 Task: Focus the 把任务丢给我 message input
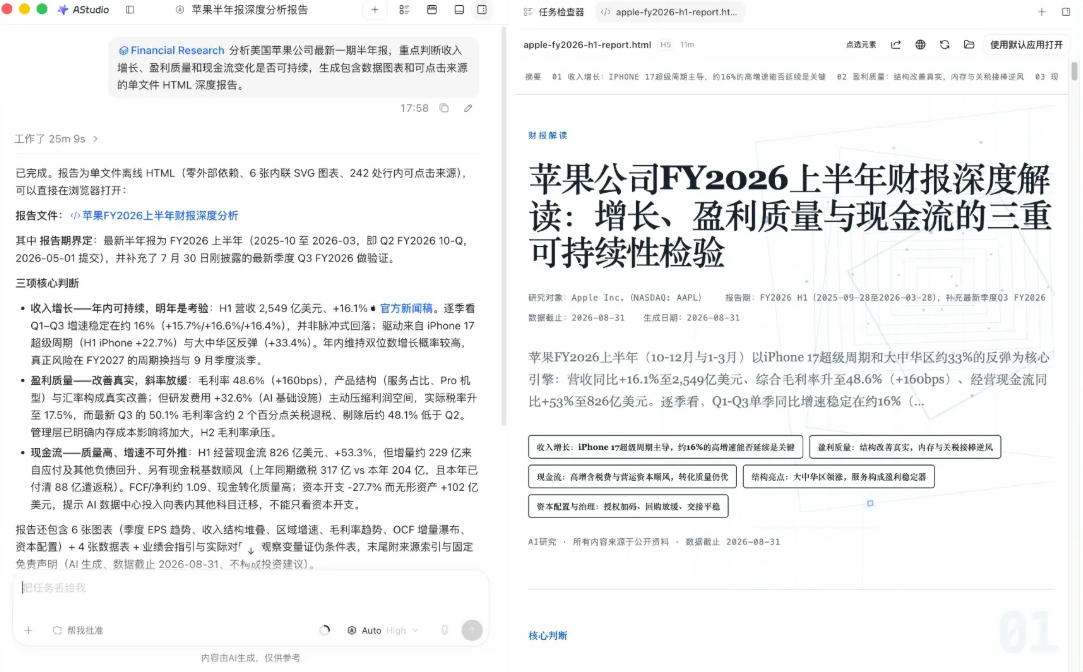pyautogui.click(x=250, y=588)
